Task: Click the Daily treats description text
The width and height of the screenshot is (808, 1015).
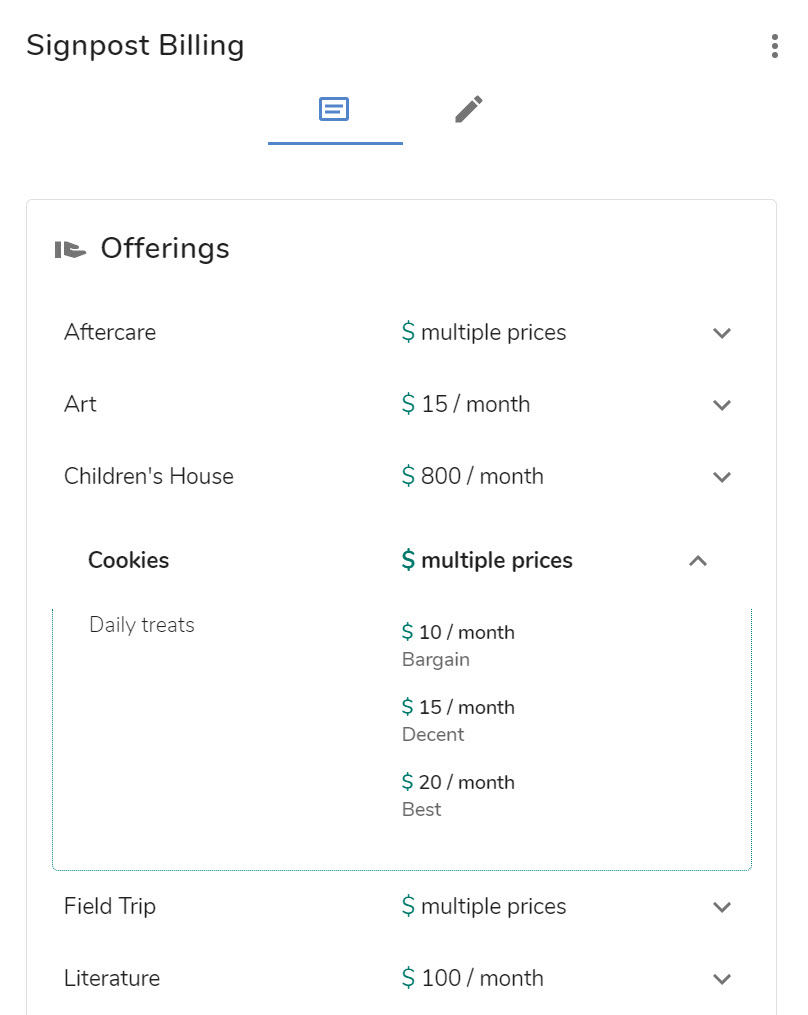Action: tap(142, 626)
